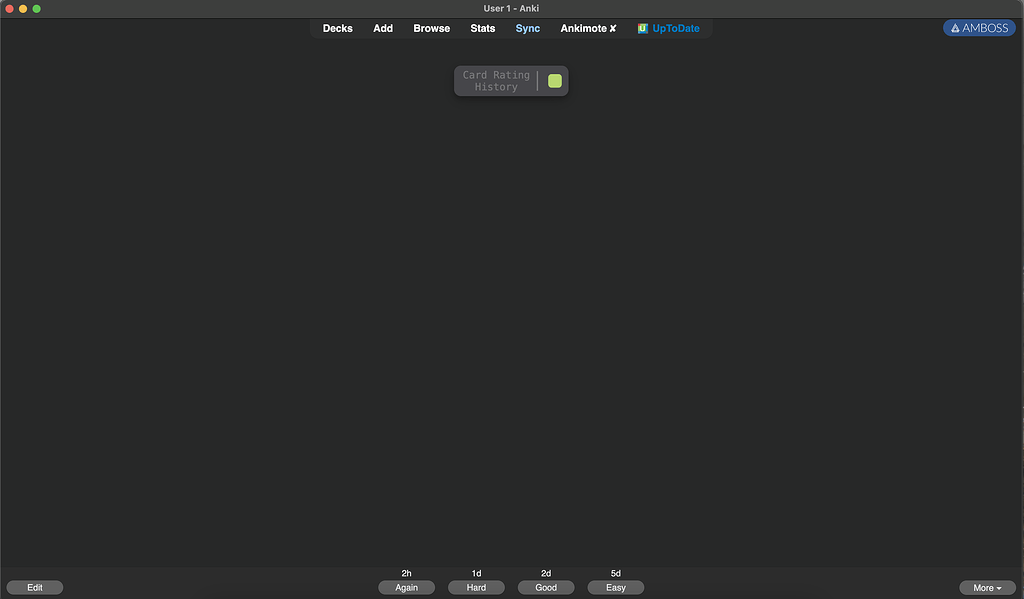Rate the card as Good
Screen dimensions: 1024x599
click(545, 587)
